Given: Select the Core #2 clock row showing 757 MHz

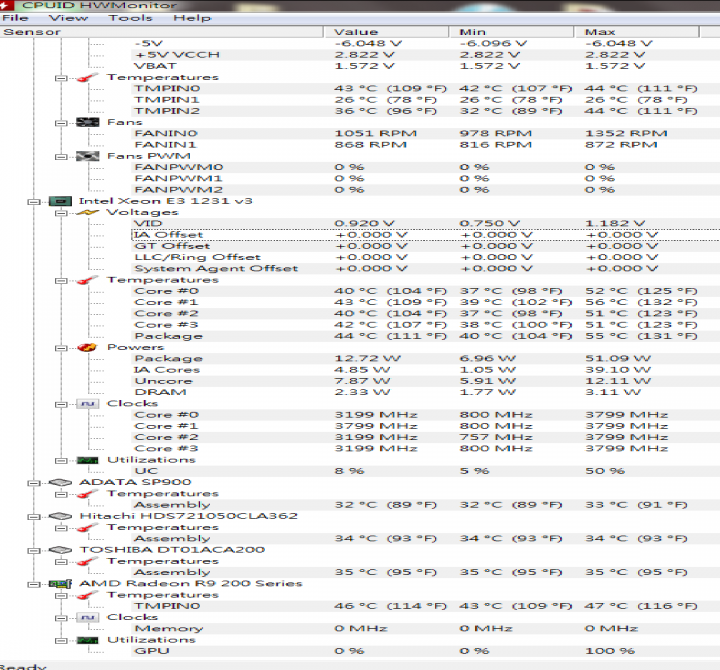Looking at the screenshot, I should (x=425, y=437).
